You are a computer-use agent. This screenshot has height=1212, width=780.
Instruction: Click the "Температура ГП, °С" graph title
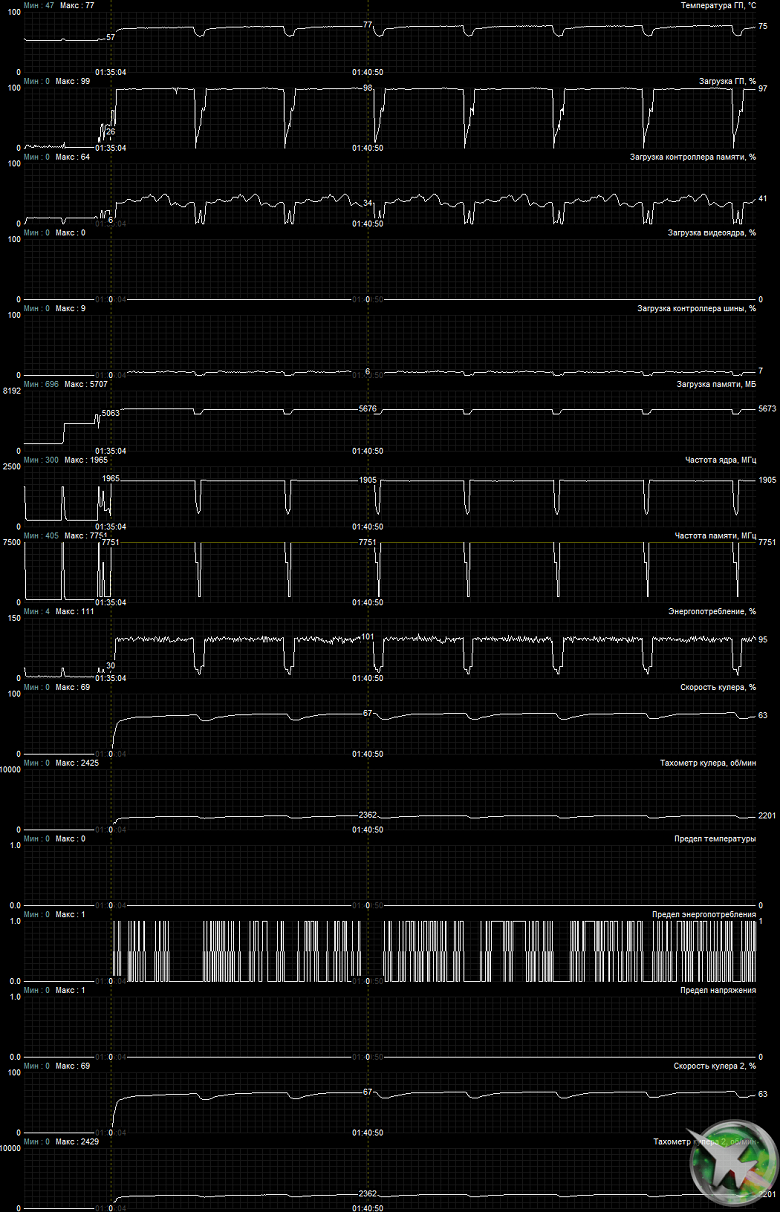[718, 5]
